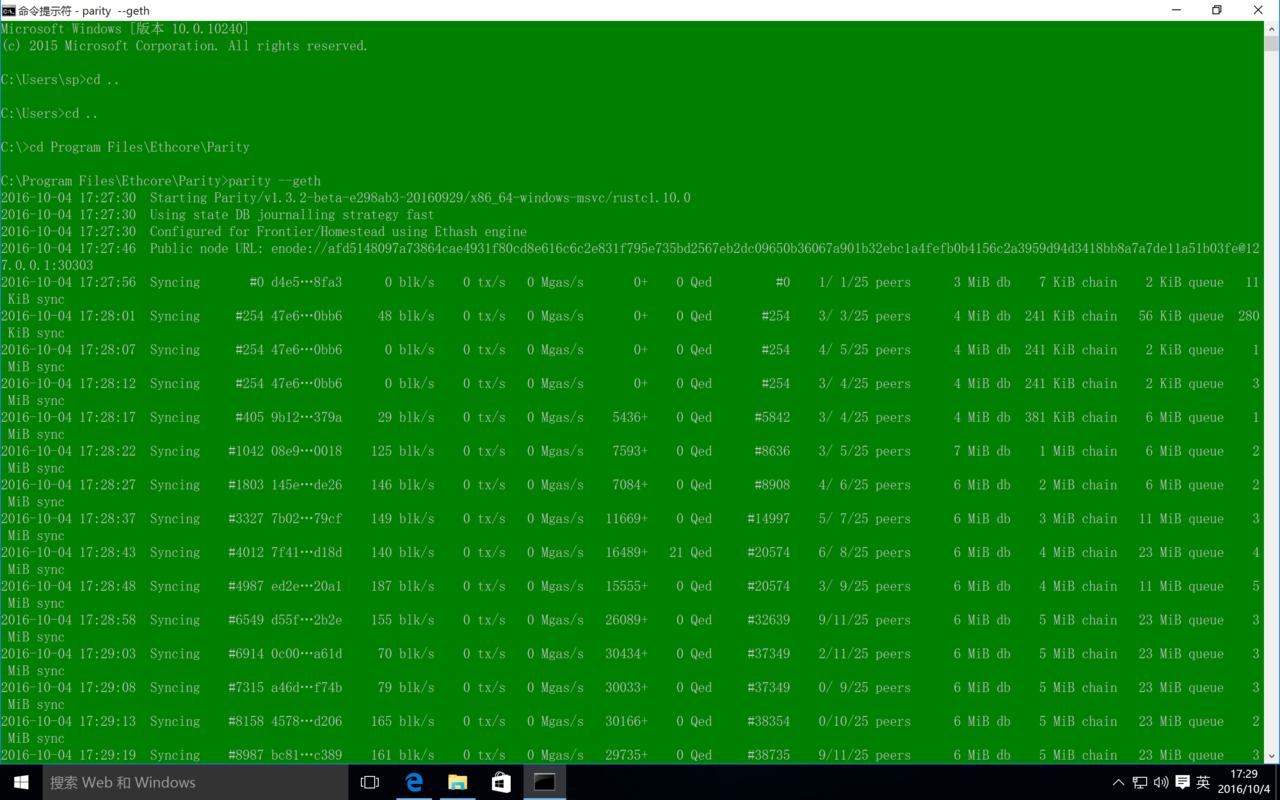The image size is (1280, 800).
Task: Click the 'cd Program Files\Ethcore\Parity' command text
Action: (139, 147)
